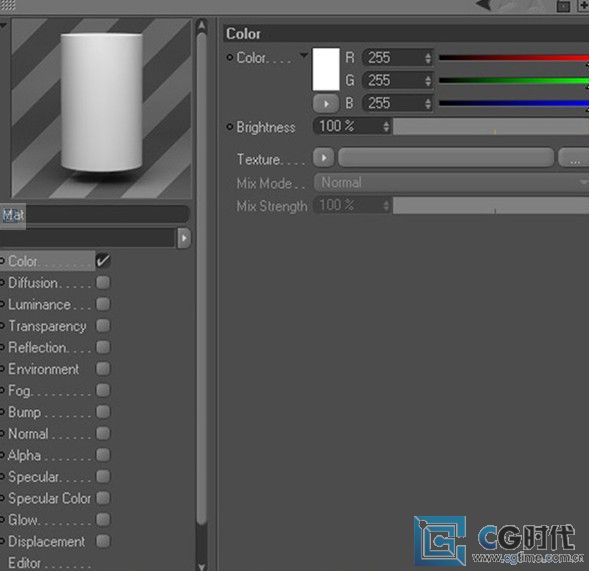
Task: Click arrow button beside layer field
Action: pos(184,238)
